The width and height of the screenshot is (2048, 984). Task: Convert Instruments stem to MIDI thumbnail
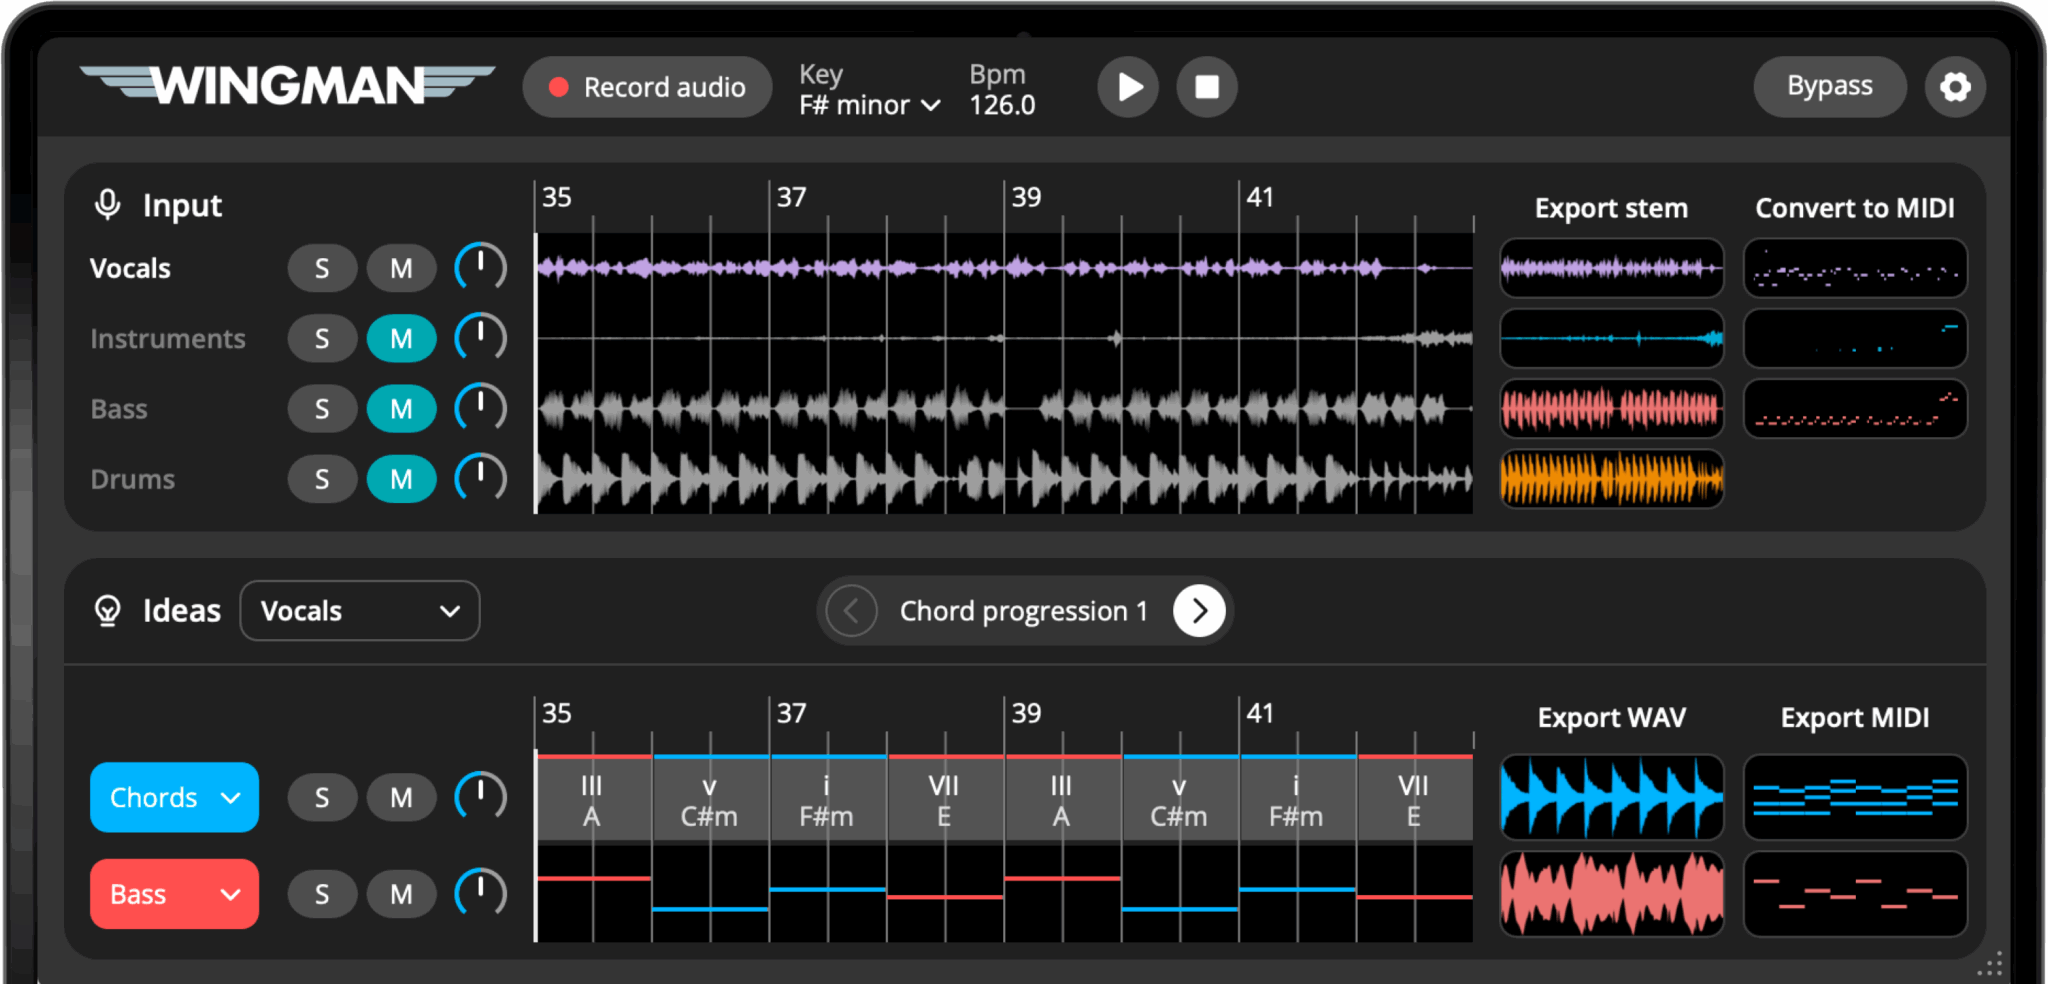coord(1855,338)
